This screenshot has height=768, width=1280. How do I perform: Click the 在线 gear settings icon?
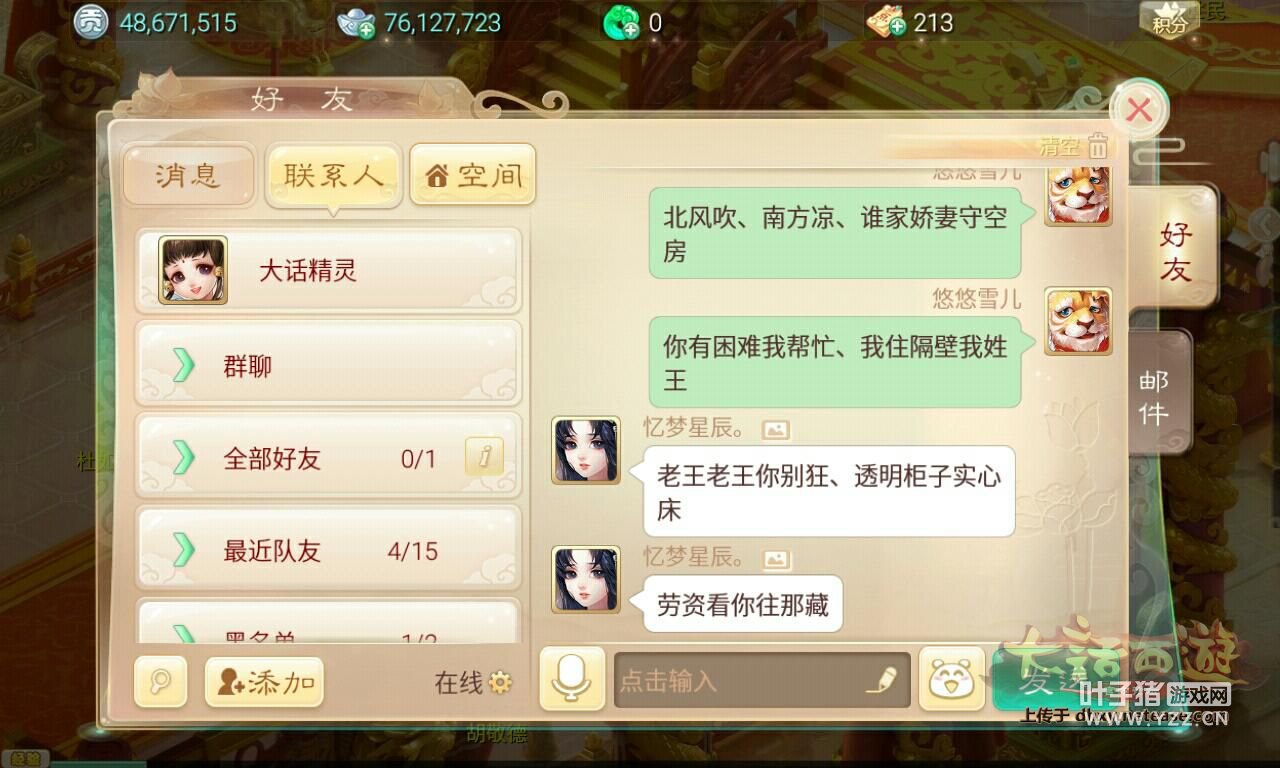click(x=500, y=683)
